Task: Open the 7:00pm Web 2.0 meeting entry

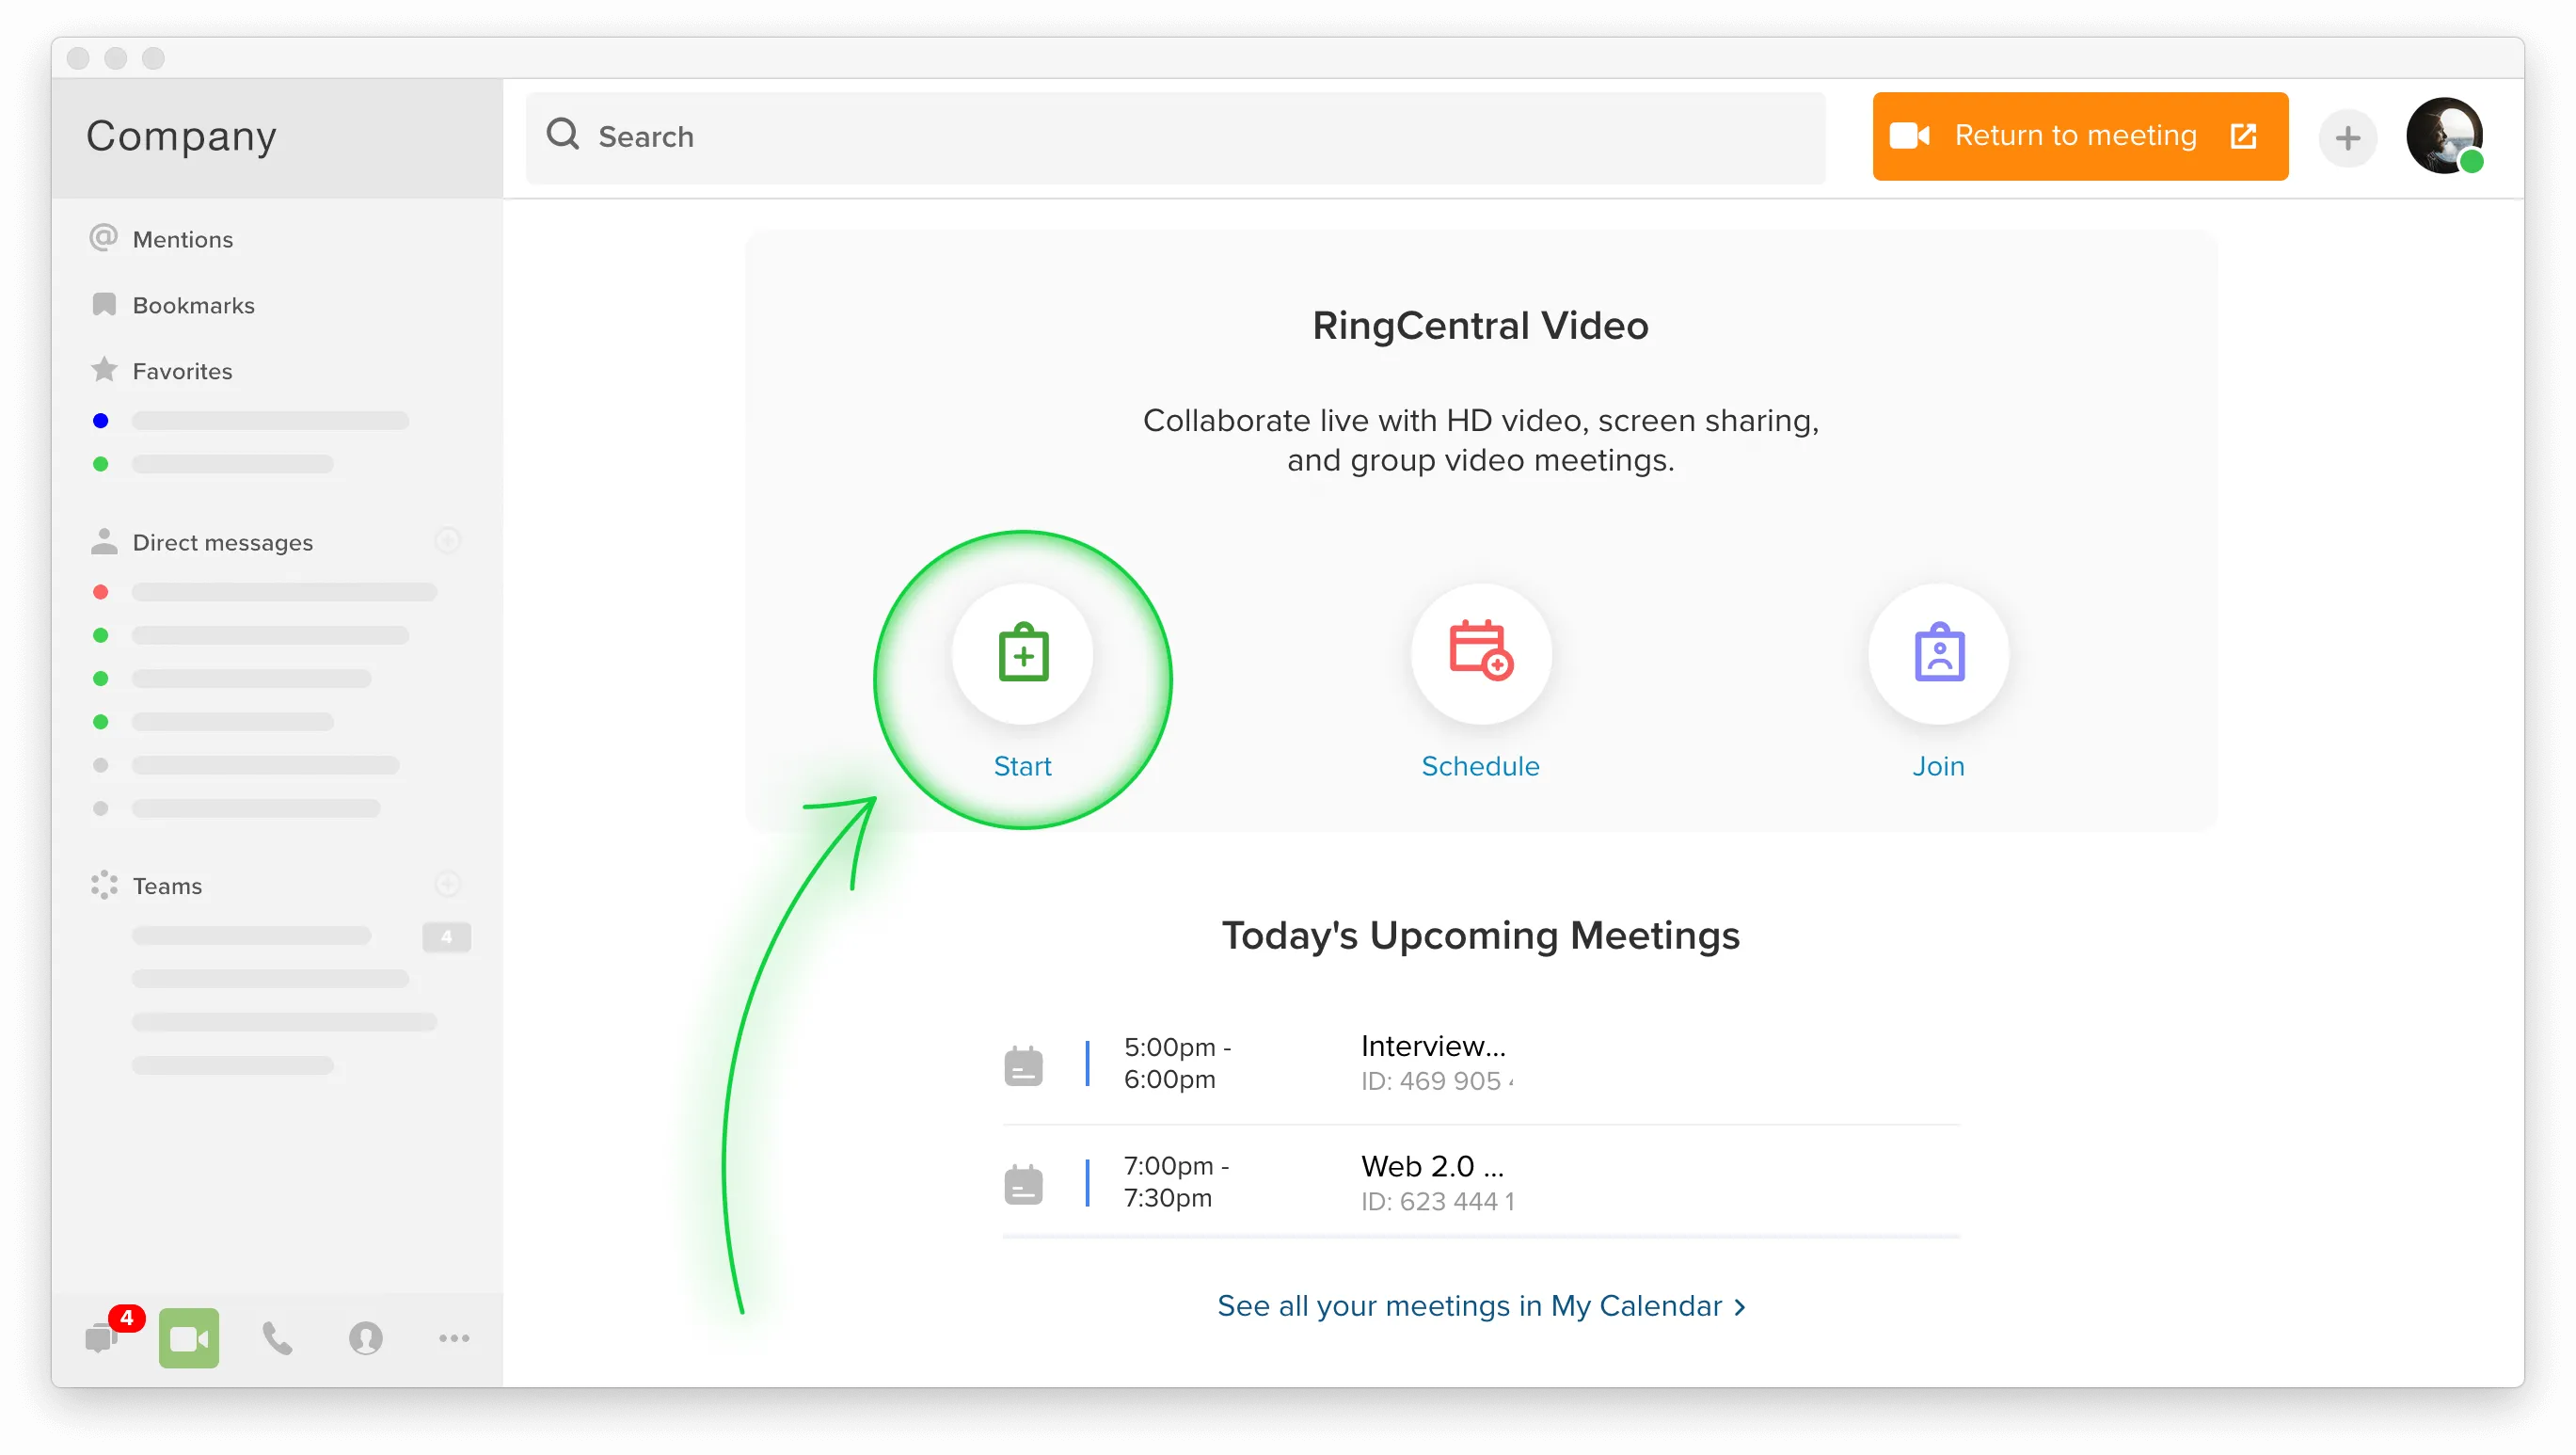Action: pyautogui.click(x=1432, y=1183)
